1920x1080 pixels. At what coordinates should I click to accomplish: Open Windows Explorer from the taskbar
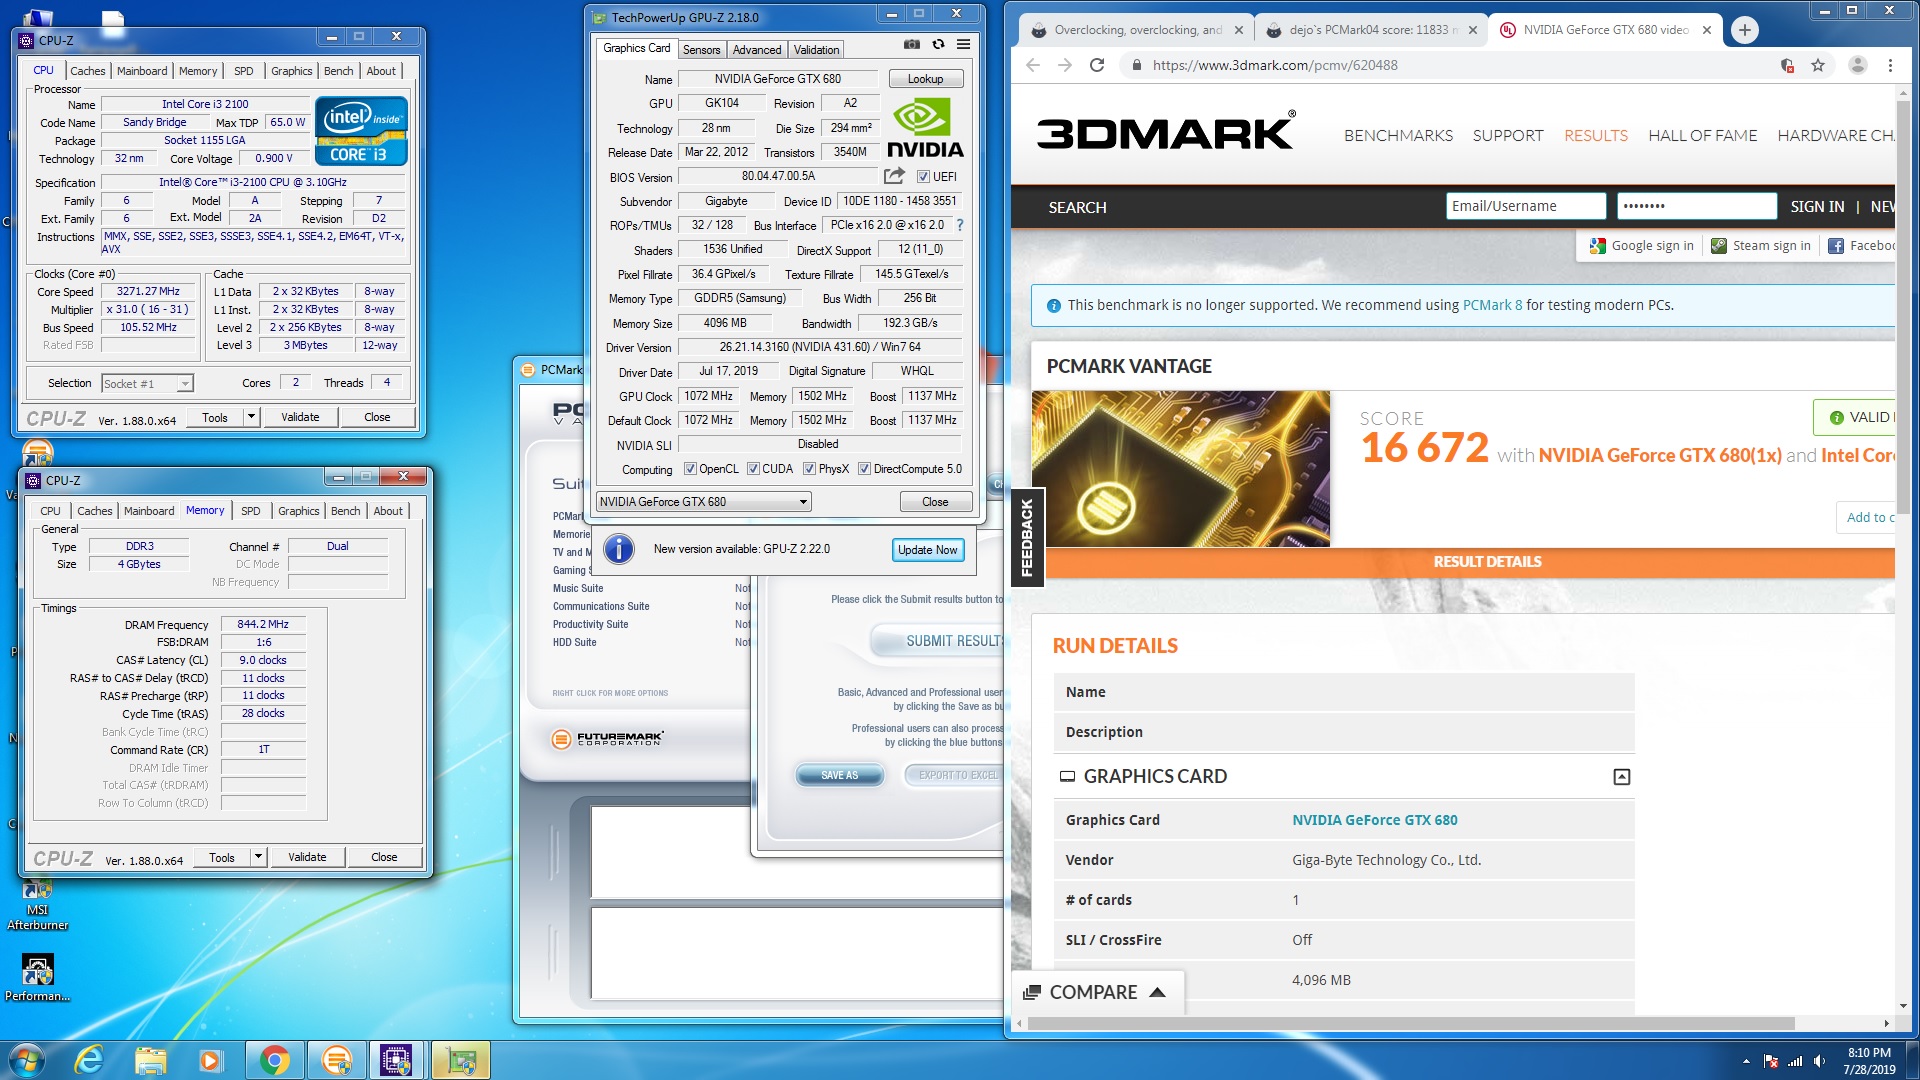[150, 1060]
